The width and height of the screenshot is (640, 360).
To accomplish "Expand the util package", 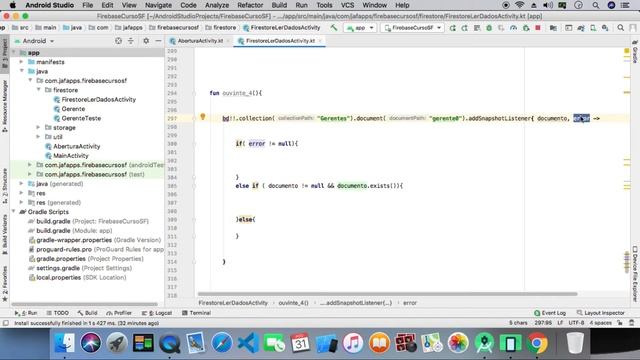I will [39, 137].
